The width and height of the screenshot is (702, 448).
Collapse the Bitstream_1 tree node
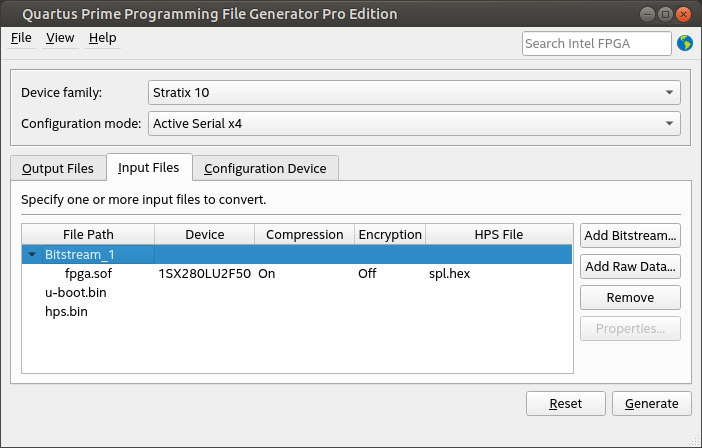[32, 255]
